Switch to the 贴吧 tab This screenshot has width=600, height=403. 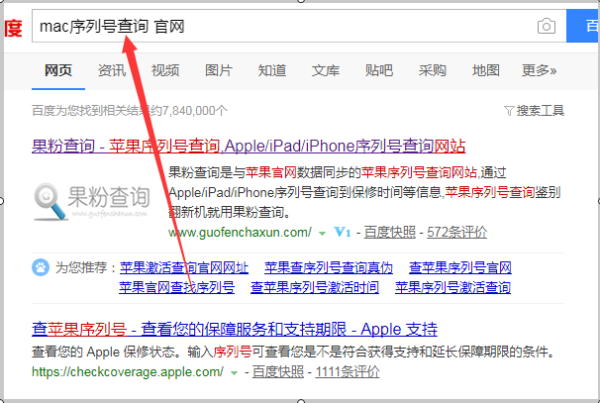point(379,70)
